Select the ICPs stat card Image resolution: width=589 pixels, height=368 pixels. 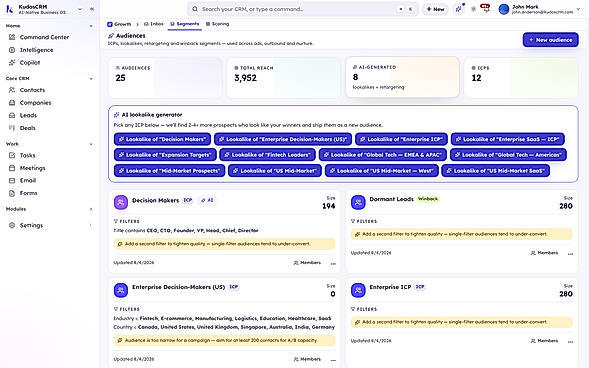[x=521, y=78]
